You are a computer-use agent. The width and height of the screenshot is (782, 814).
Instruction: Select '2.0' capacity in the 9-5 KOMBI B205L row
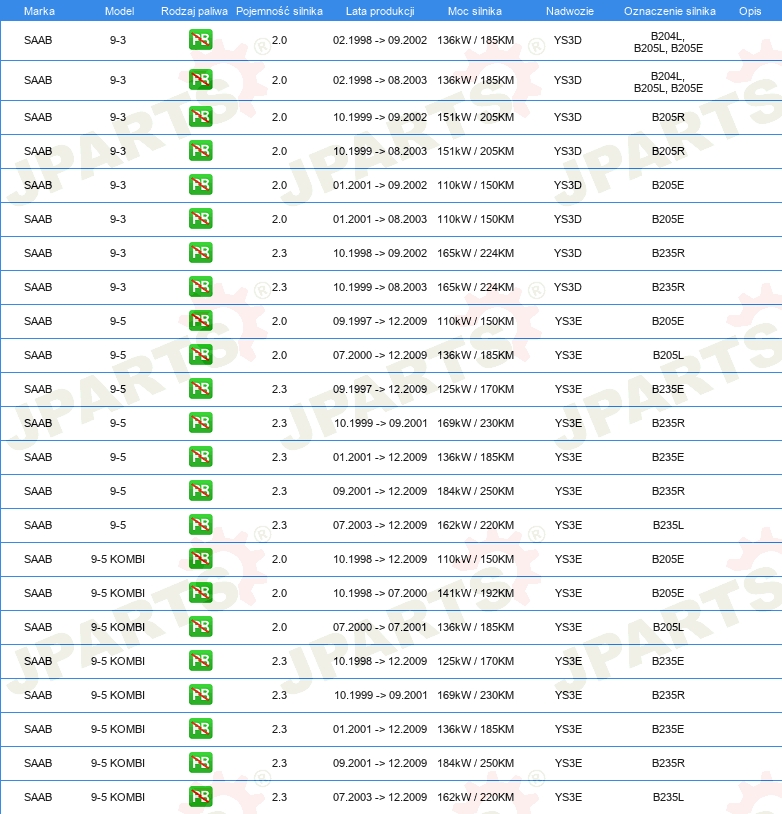[279, 627]
